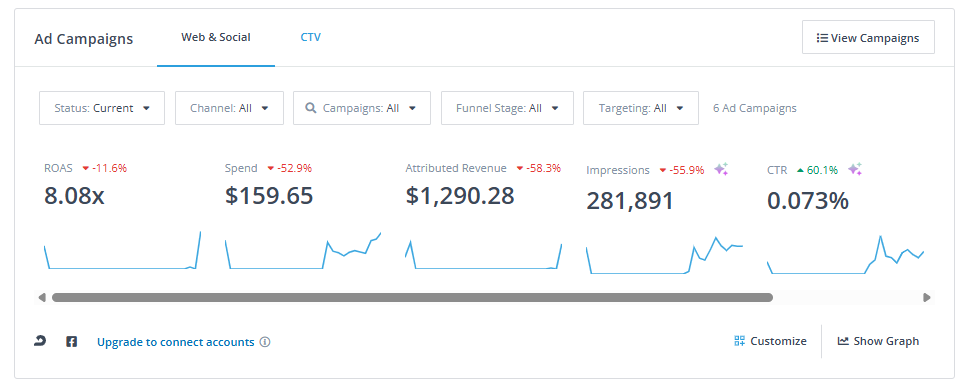Screen dimensions: 961x386
Task: Click the Spend sparkline chart
Action: pyautogui.click(x=303, y=250)
